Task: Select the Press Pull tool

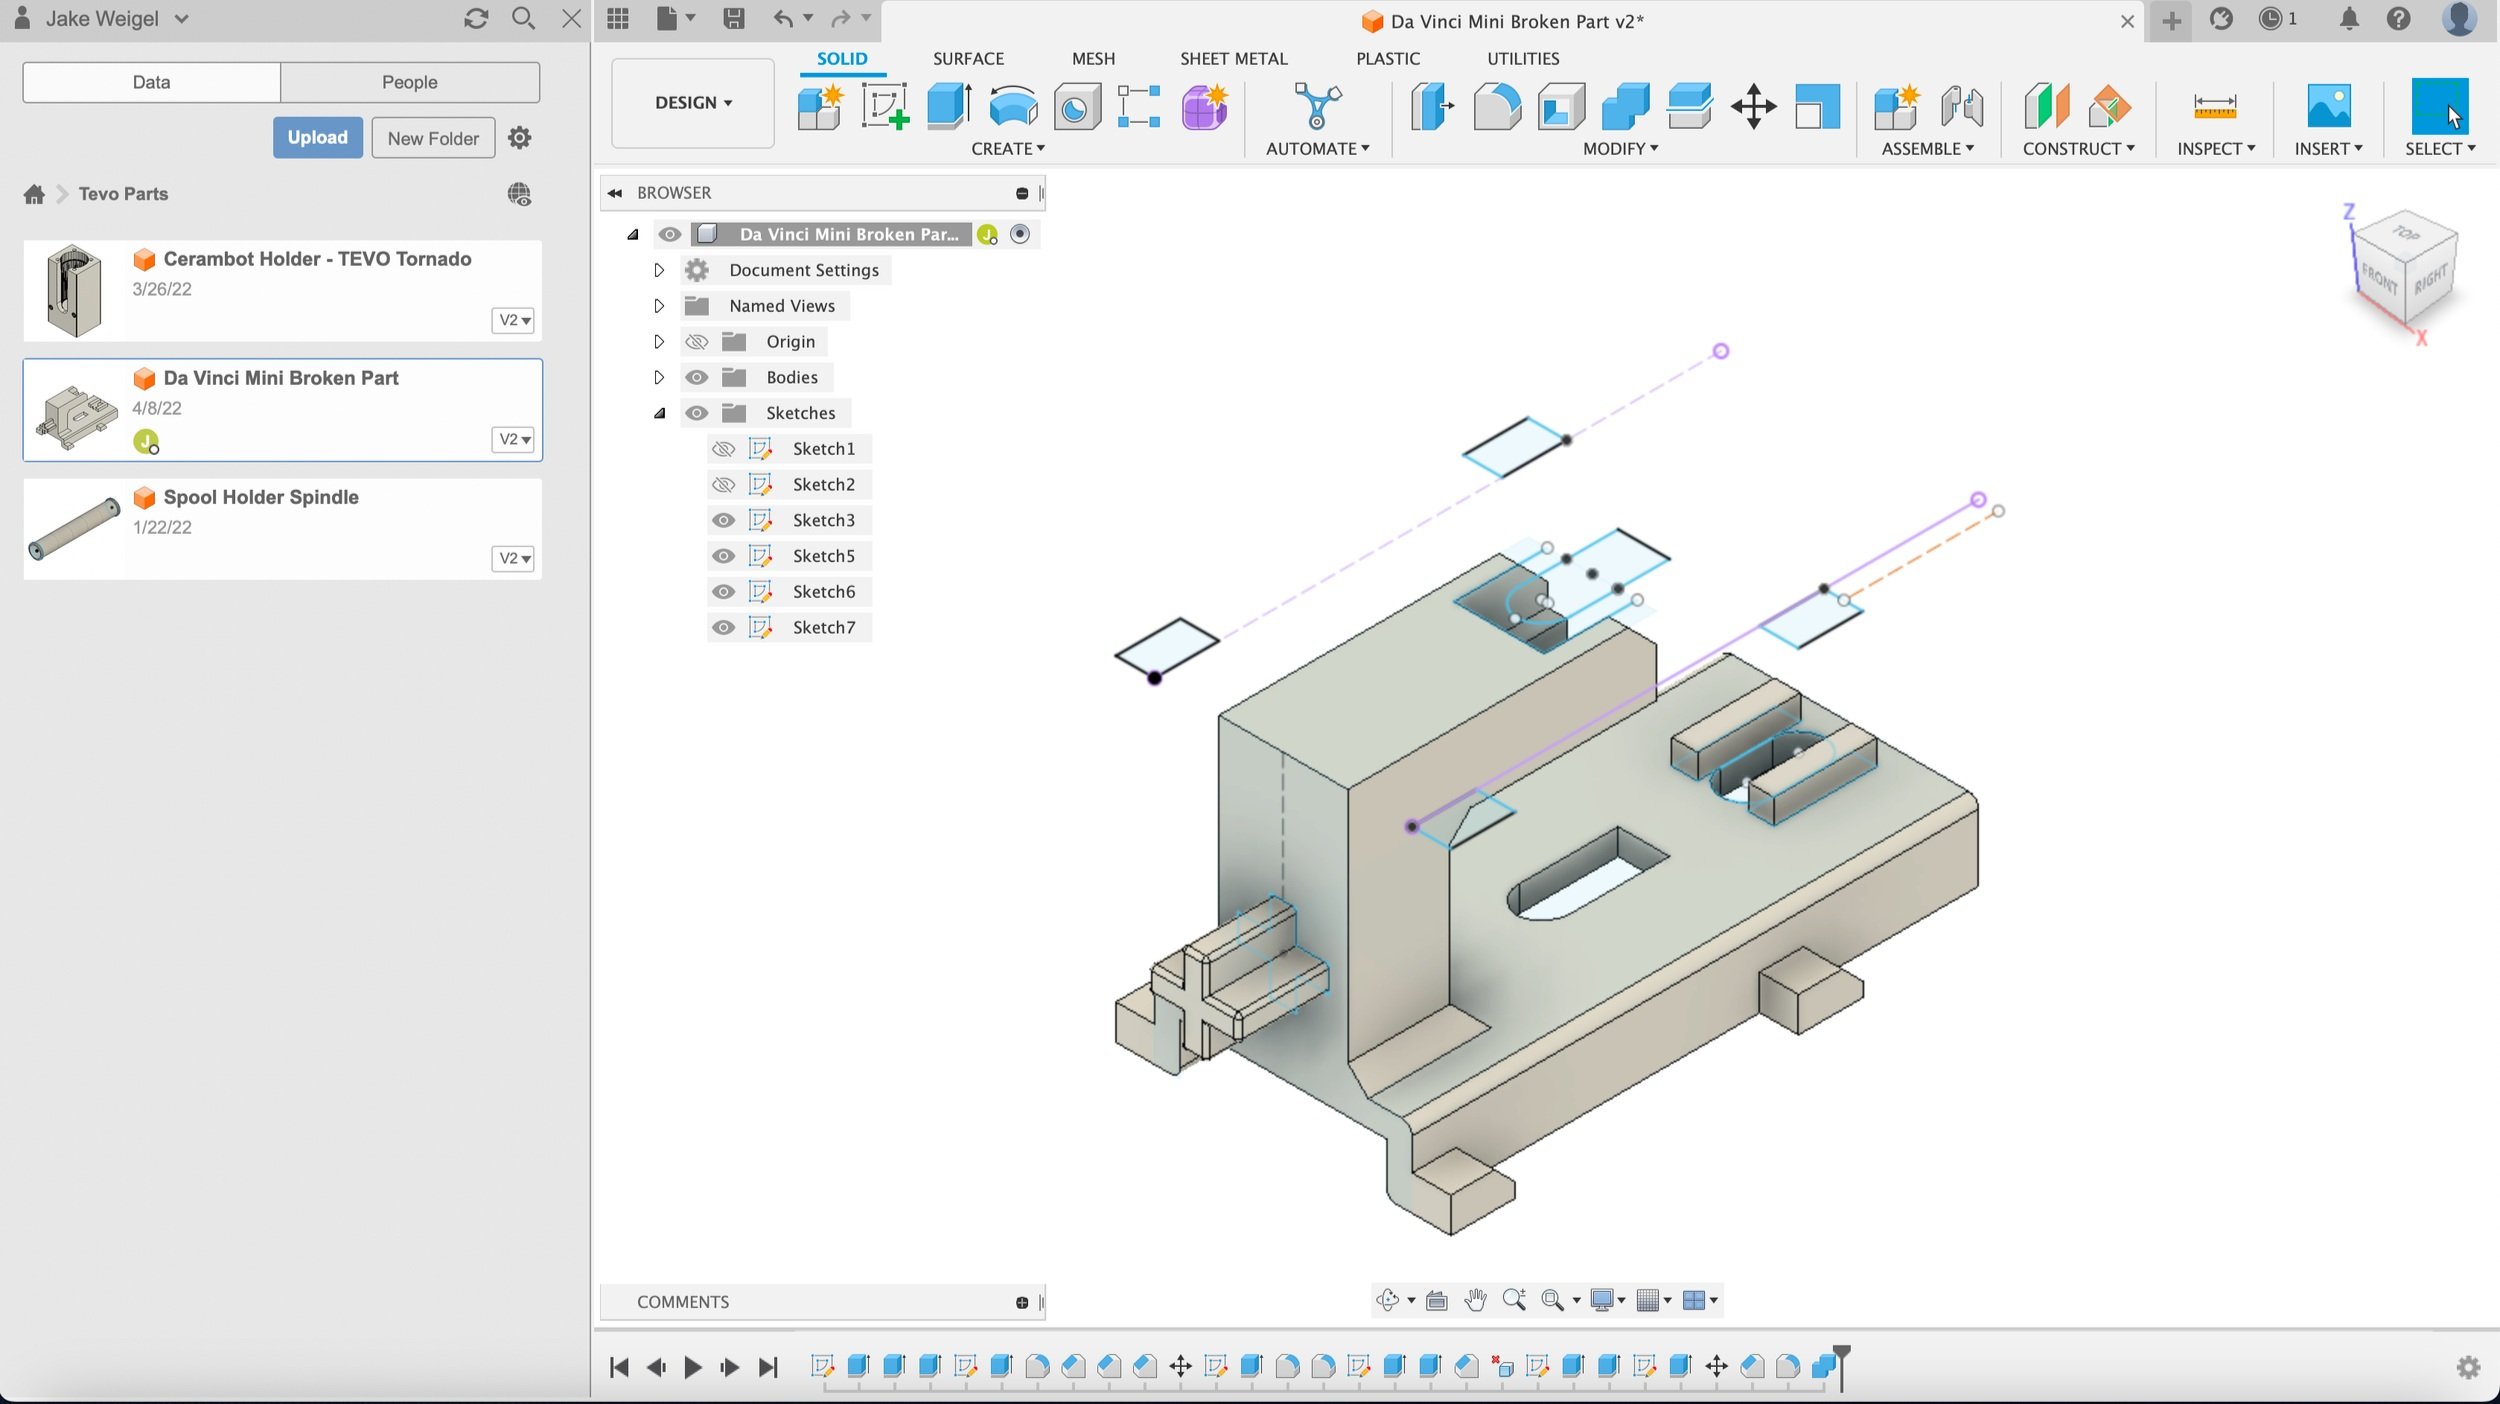Action: [x=1433, y=106]
